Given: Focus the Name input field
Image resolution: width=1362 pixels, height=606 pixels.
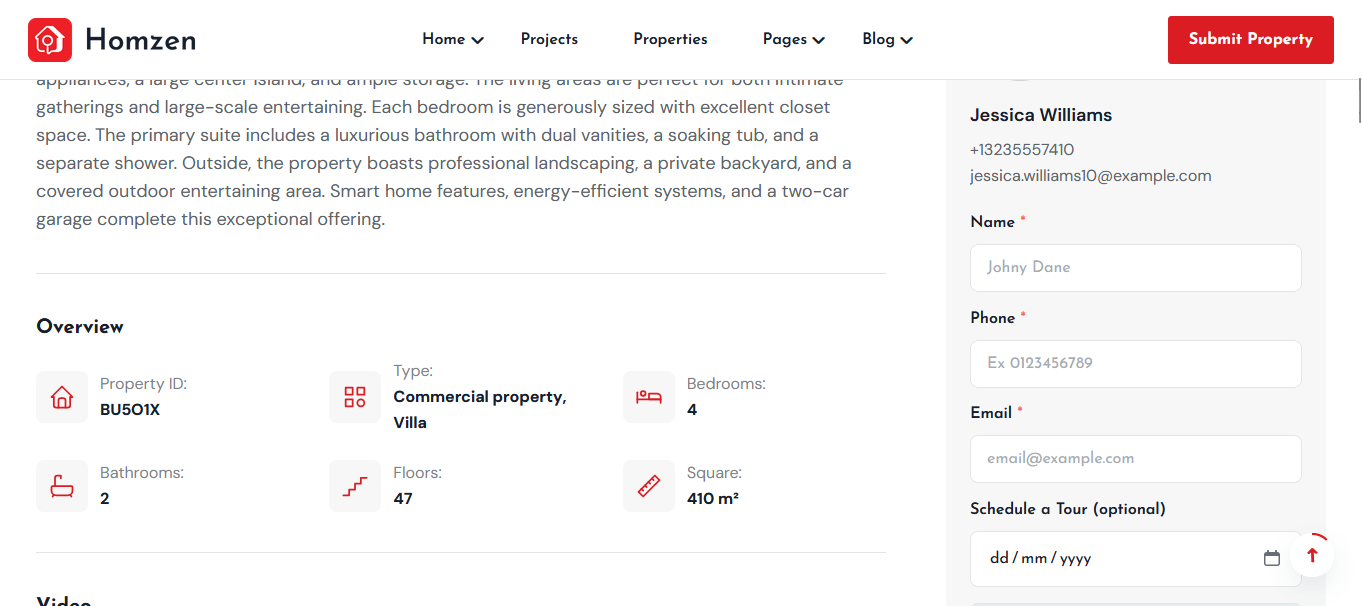Looking at the screenshot, I should 1135,268.
